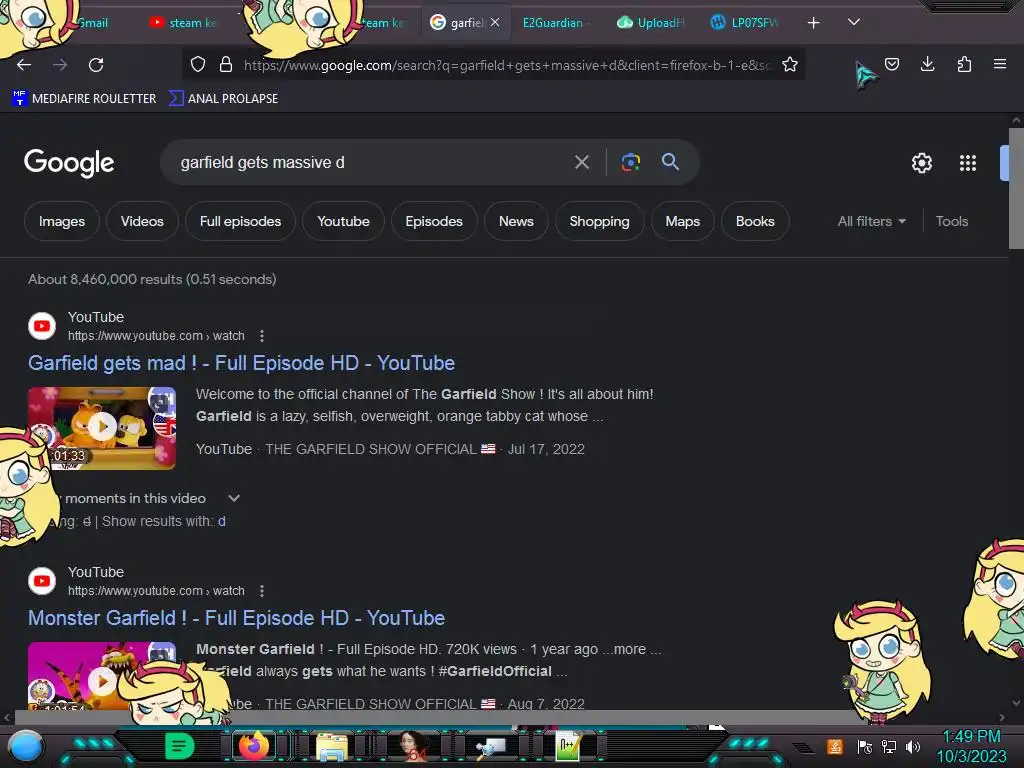Open Pocket save icon
1024x768 pixels.
892,64
